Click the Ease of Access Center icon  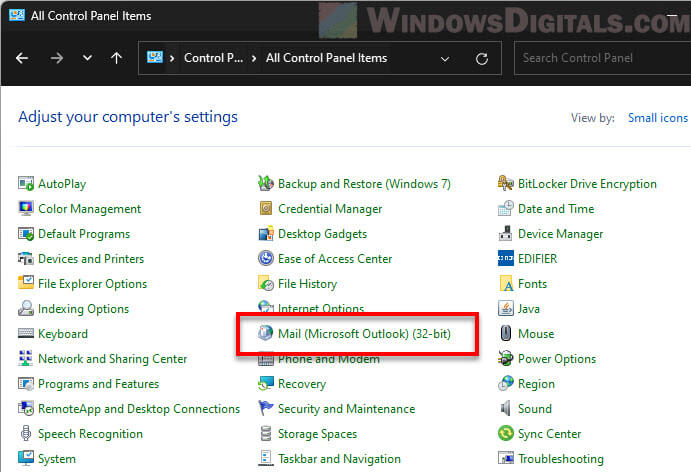point(266,259)
